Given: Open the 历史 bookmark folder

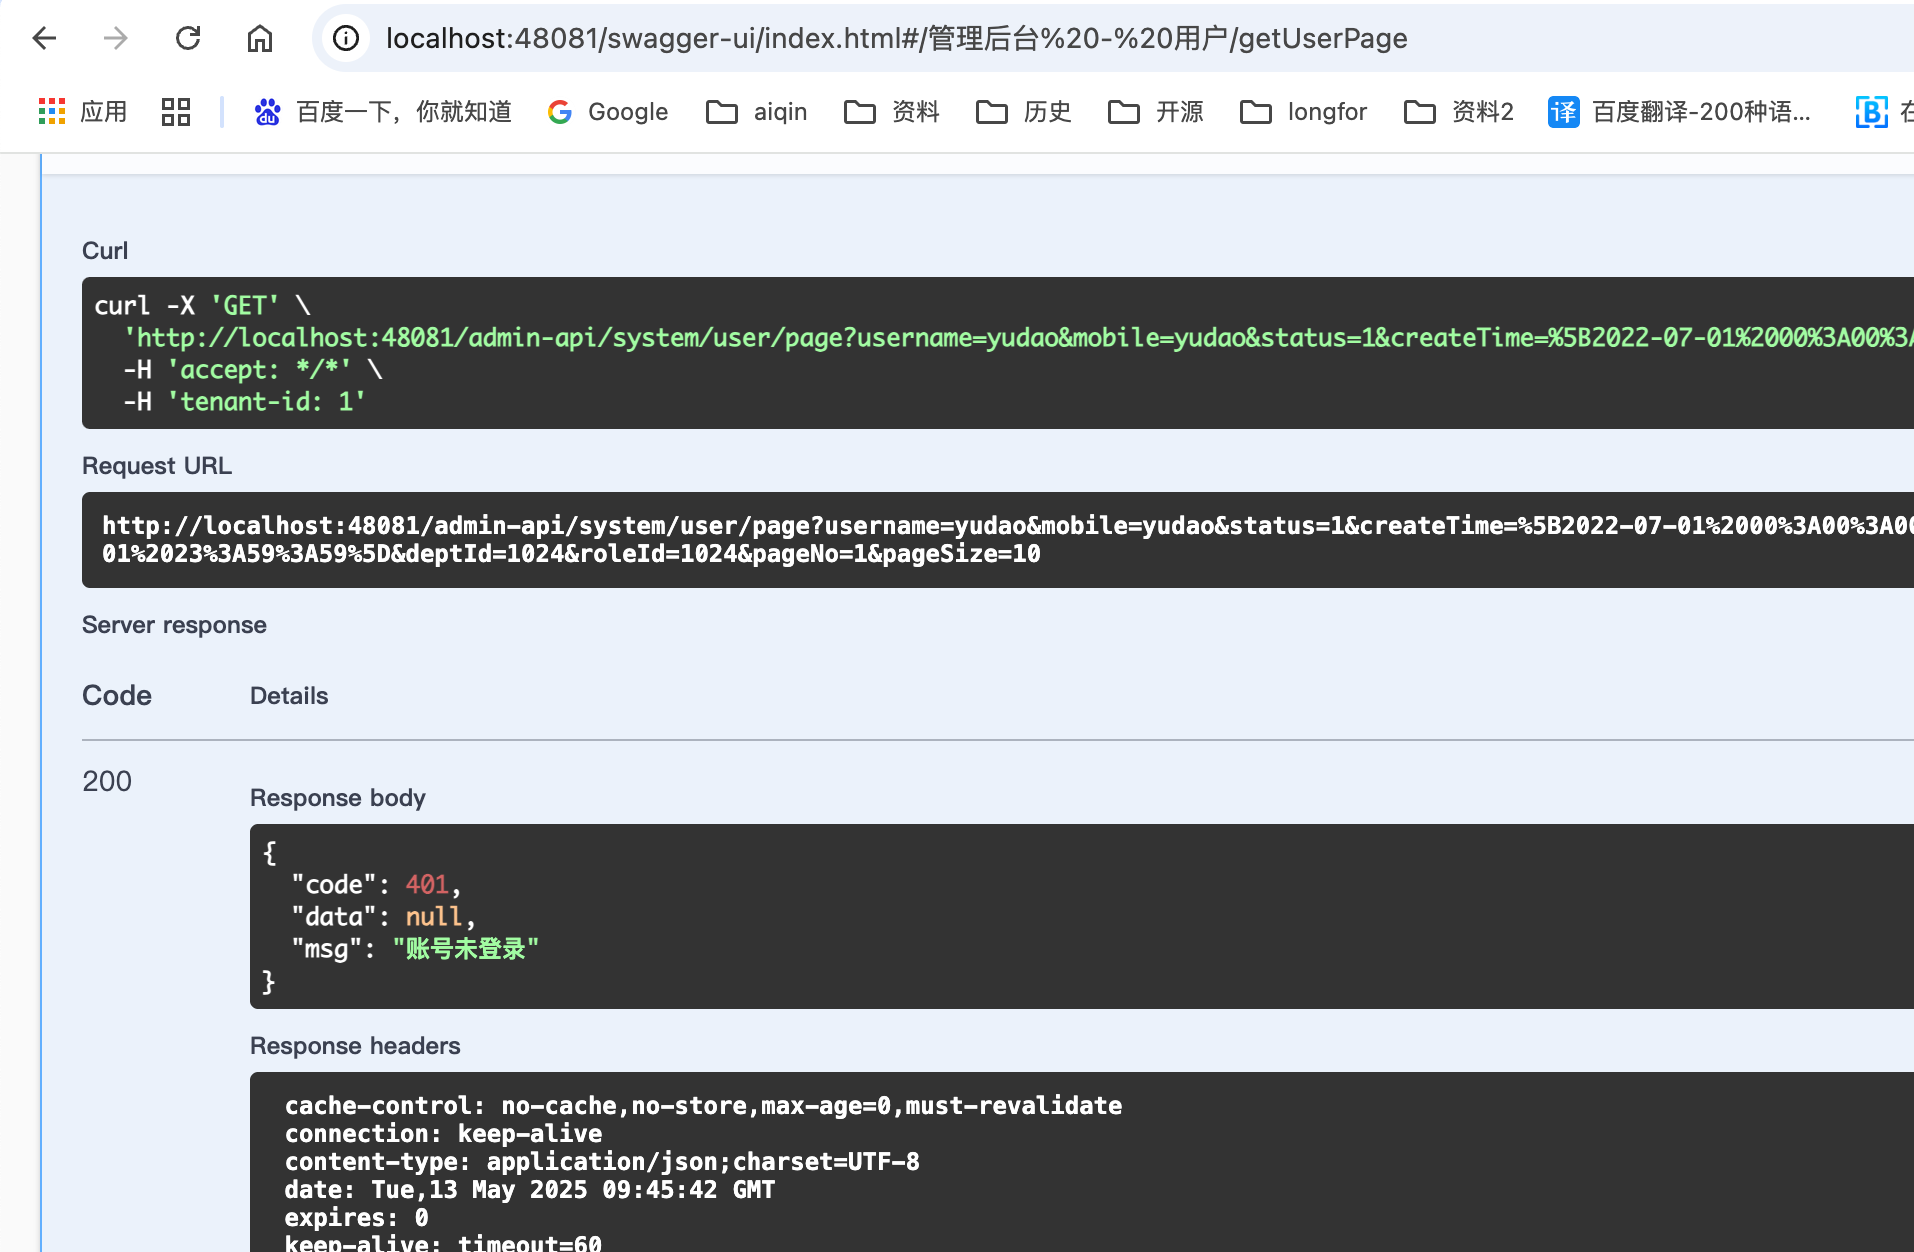Looking at the screenshot, I should (1024, 111).
